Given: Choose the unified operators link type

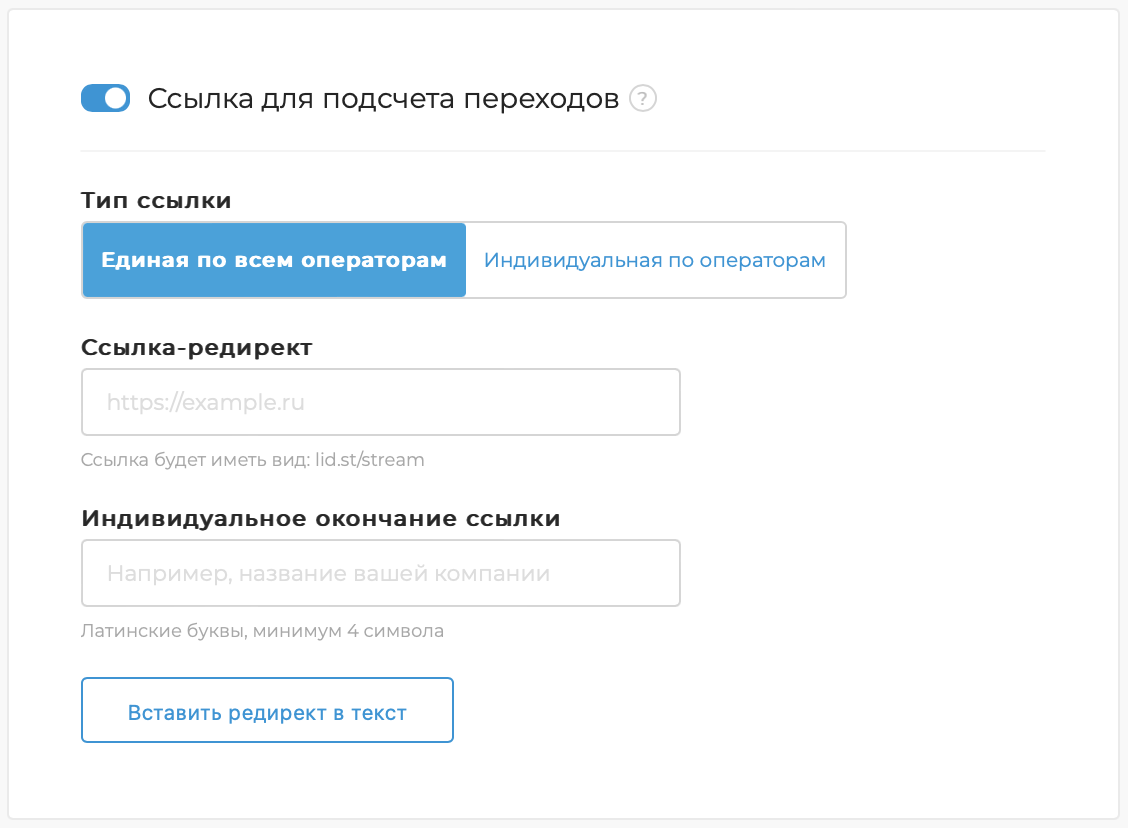Looking at the screenshot, I should click(274, 258).
